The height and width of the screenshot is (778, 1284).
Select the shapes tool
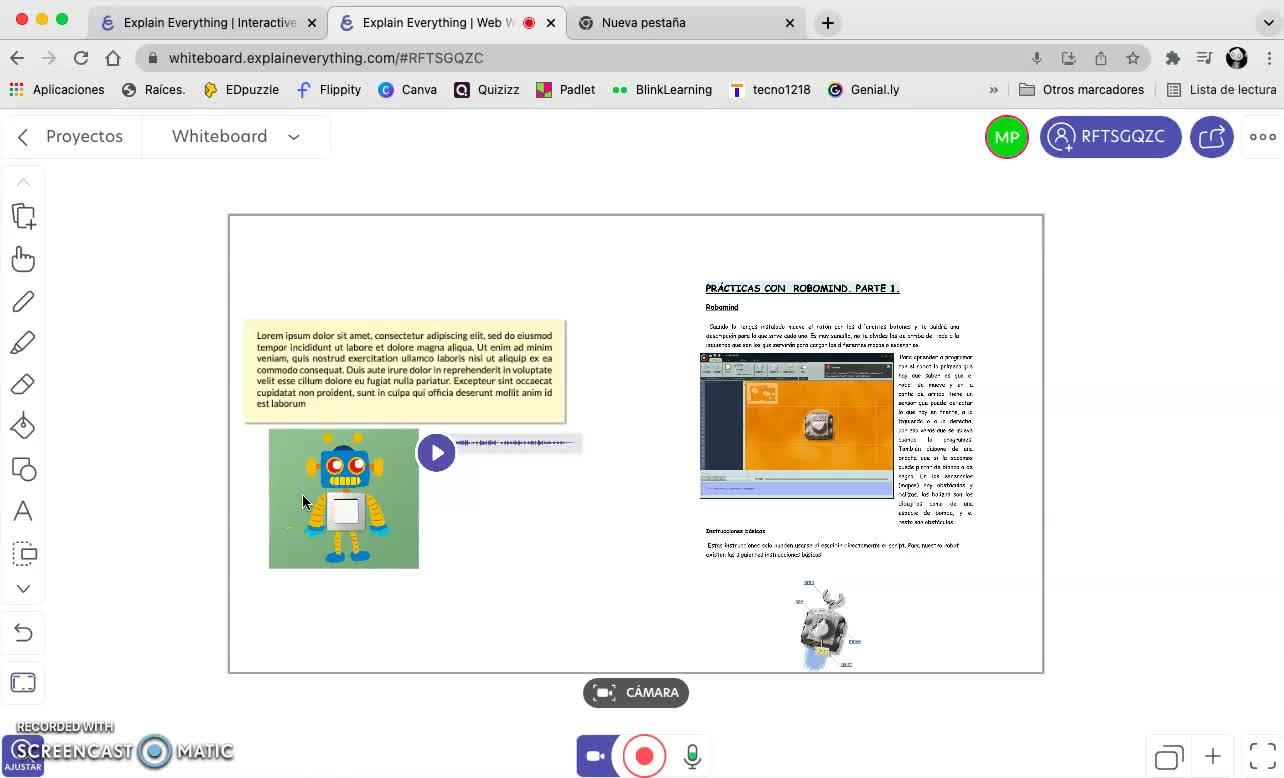(23, 469)
